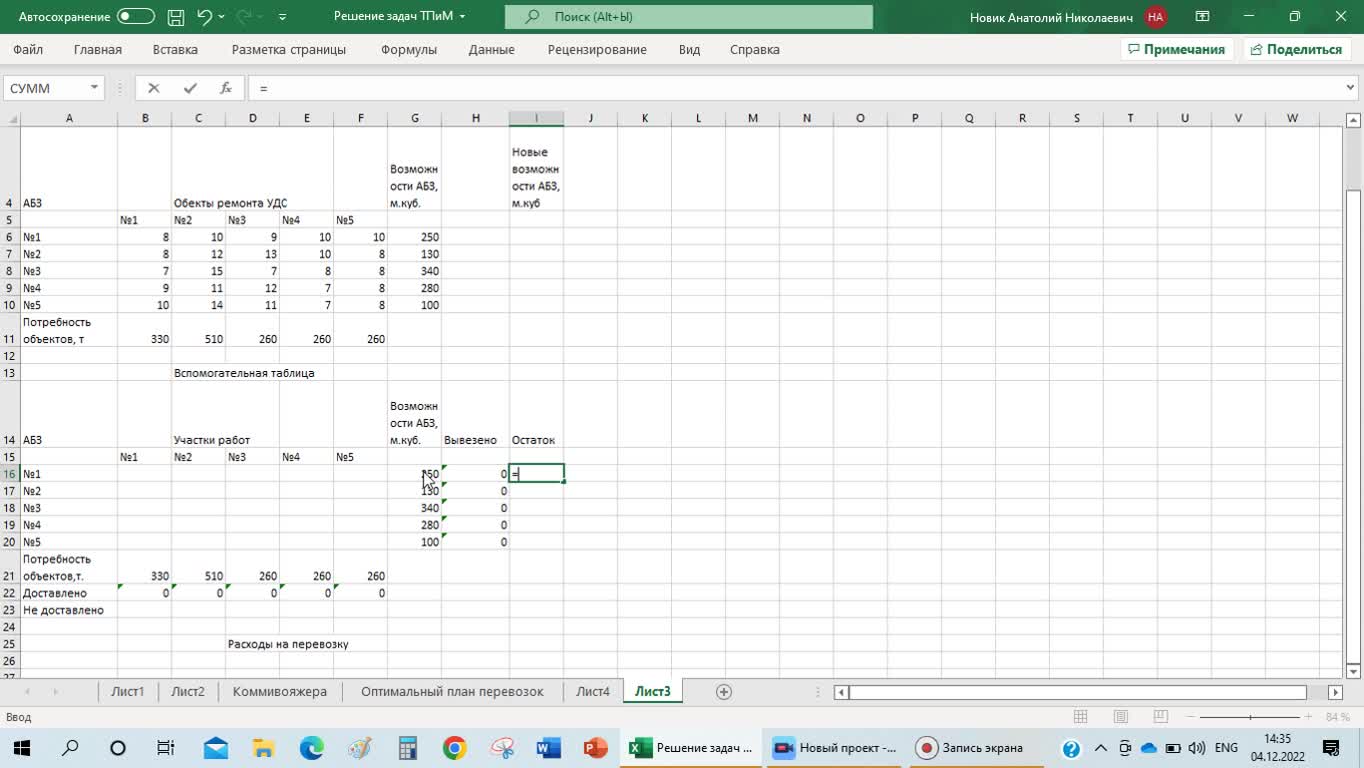Click the zoom slider handle
Screen dimensions: 1364x768
(x=1250, y=717)
